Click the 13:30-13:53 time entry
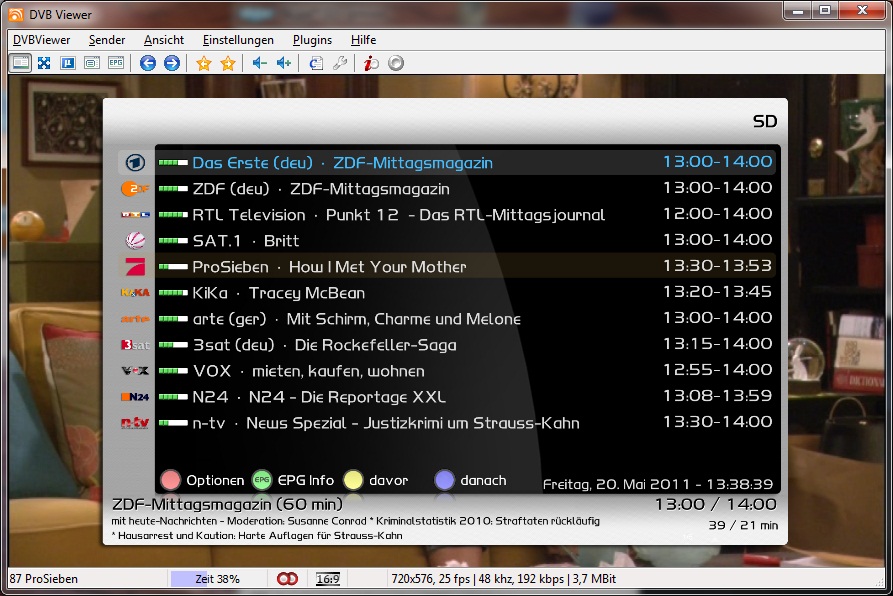 (x=718, y=266)
